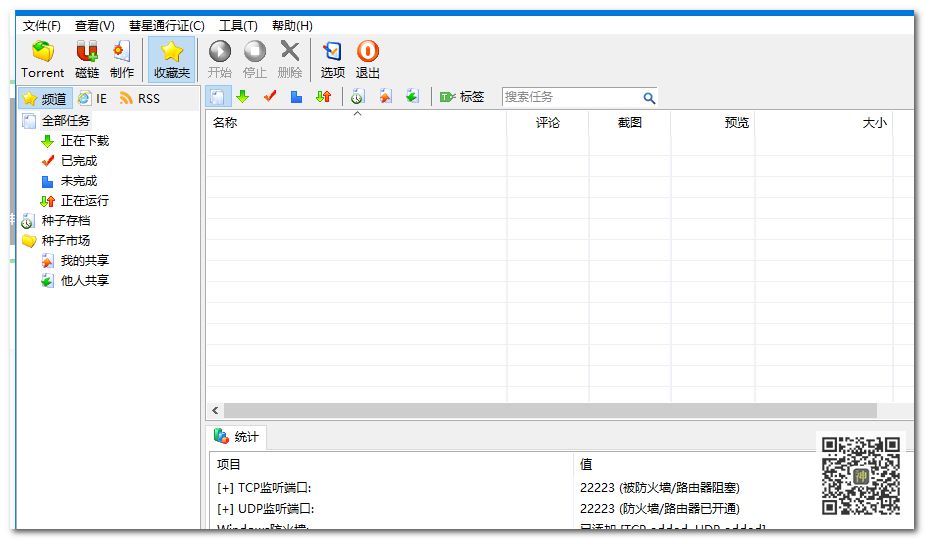Expand the [+] TCP监听端口 row
The width and height of the screenshot is (925, 540).
click(x=264, y=488)
